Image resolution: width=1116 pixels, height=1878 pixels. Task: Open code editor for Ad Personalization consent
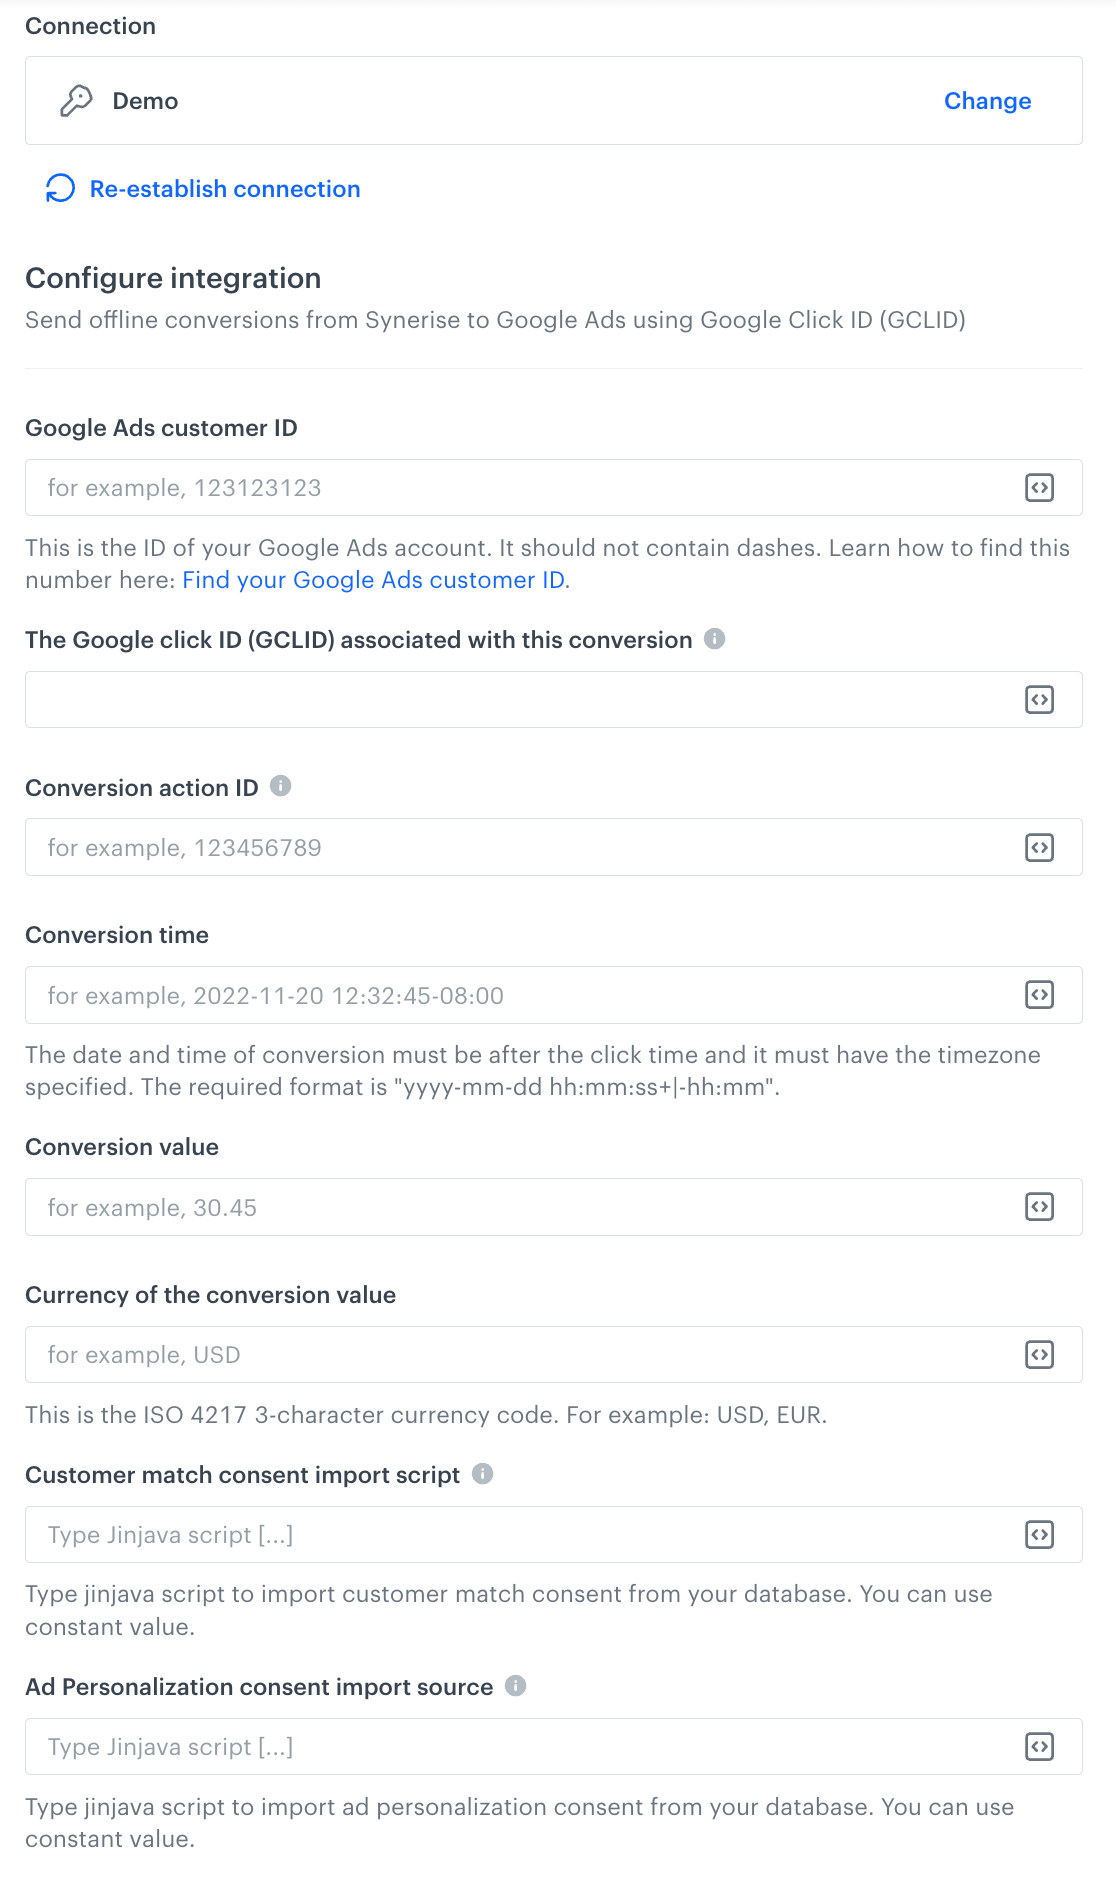point(1040,1747)
